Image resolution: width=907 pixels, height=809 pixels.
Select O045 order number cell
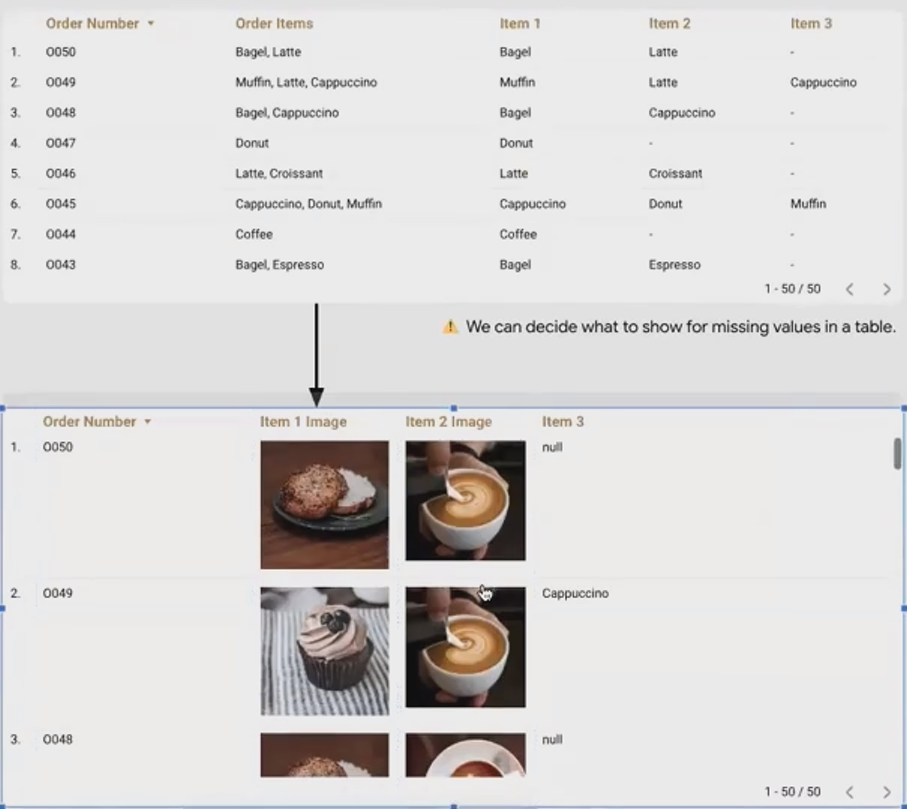[61, 204]
